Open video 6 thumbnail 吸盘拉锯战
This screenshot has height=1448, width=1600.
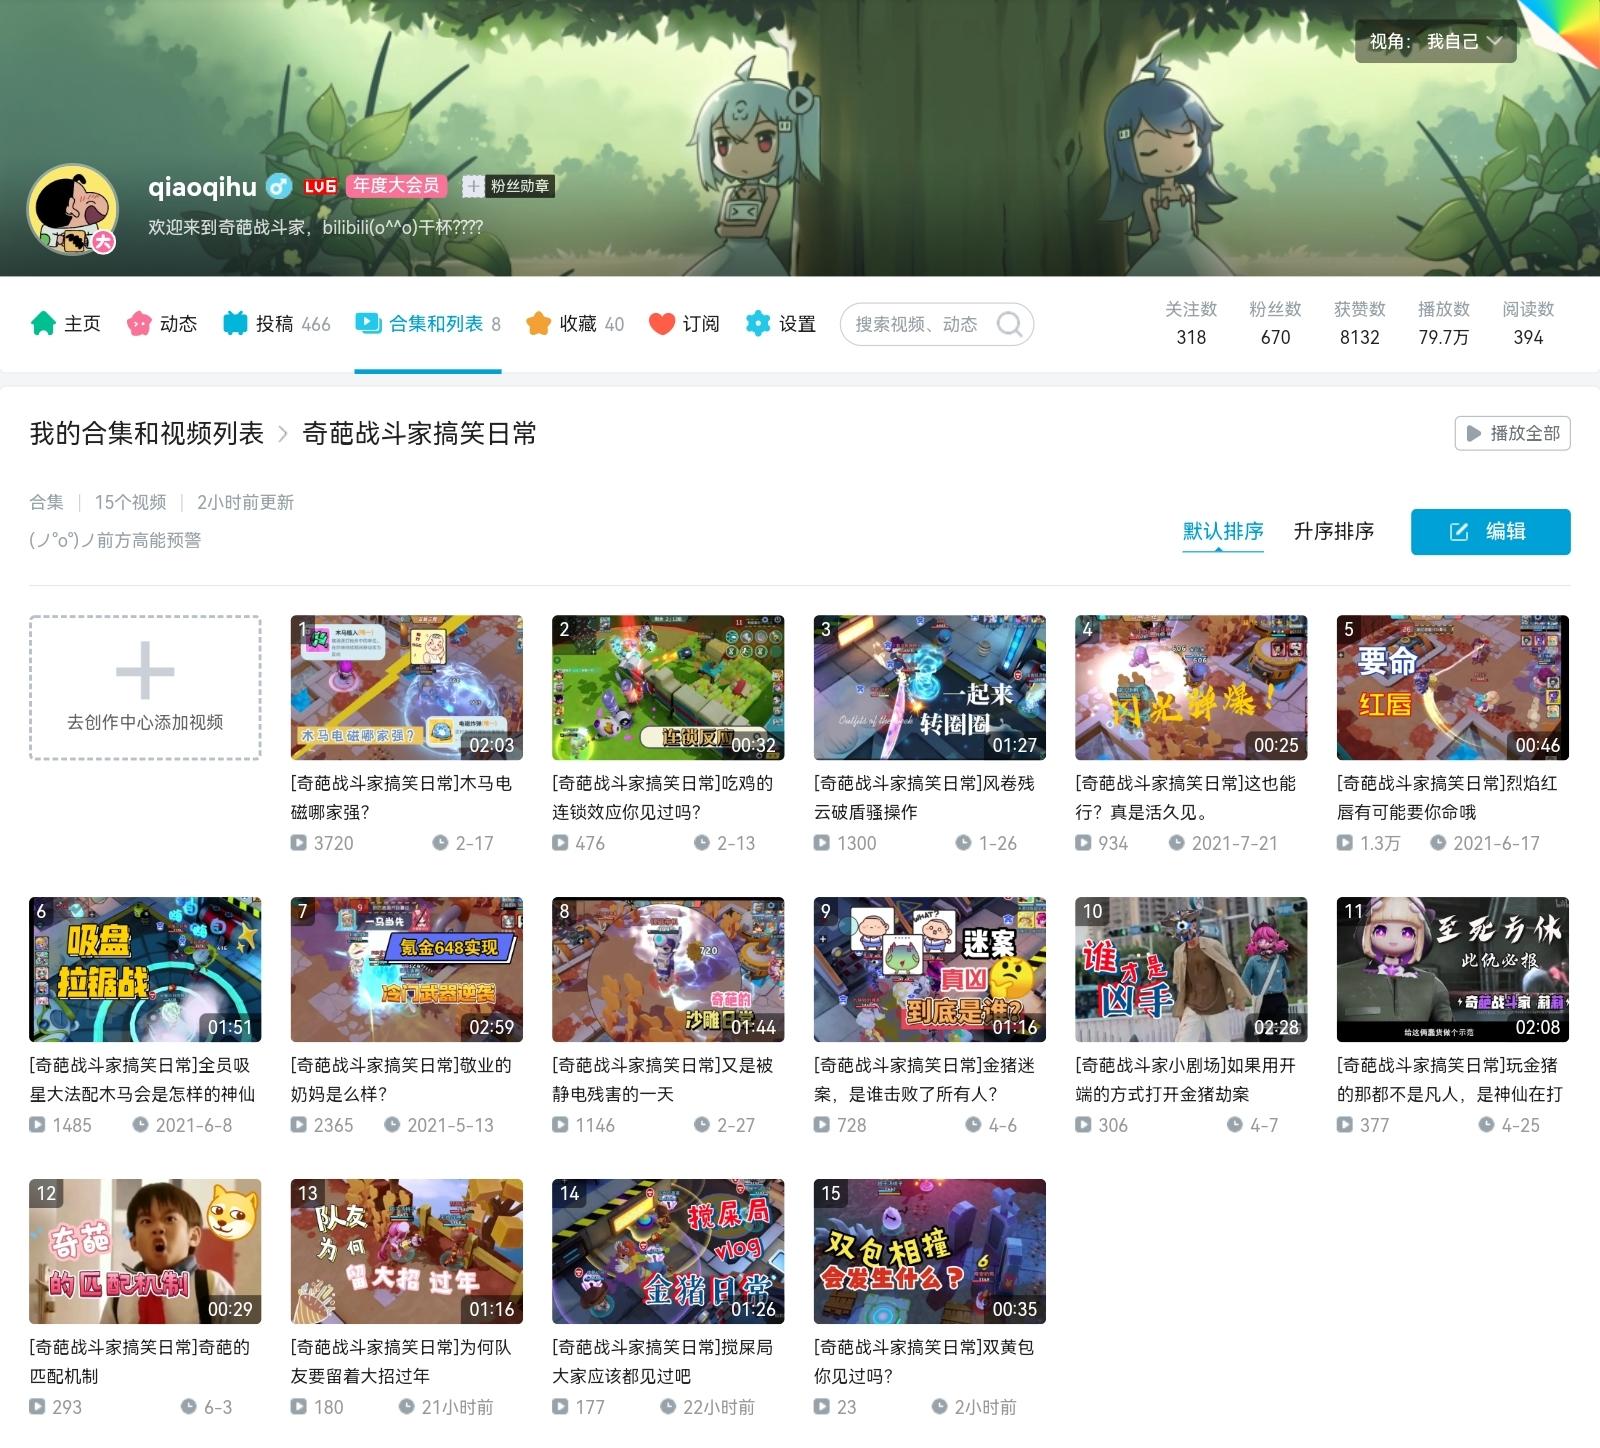click(145, 970)
